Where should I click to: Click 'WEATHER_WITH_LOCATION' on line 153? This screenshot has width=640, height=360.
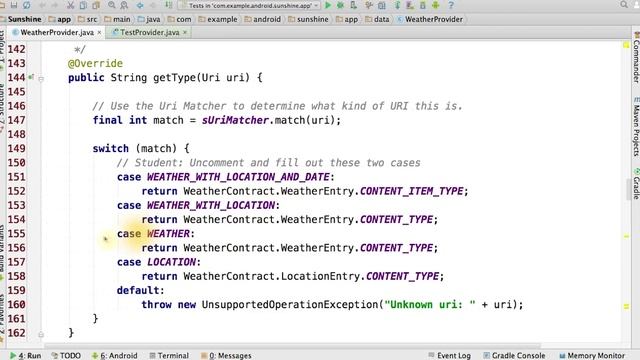(211, 205)
